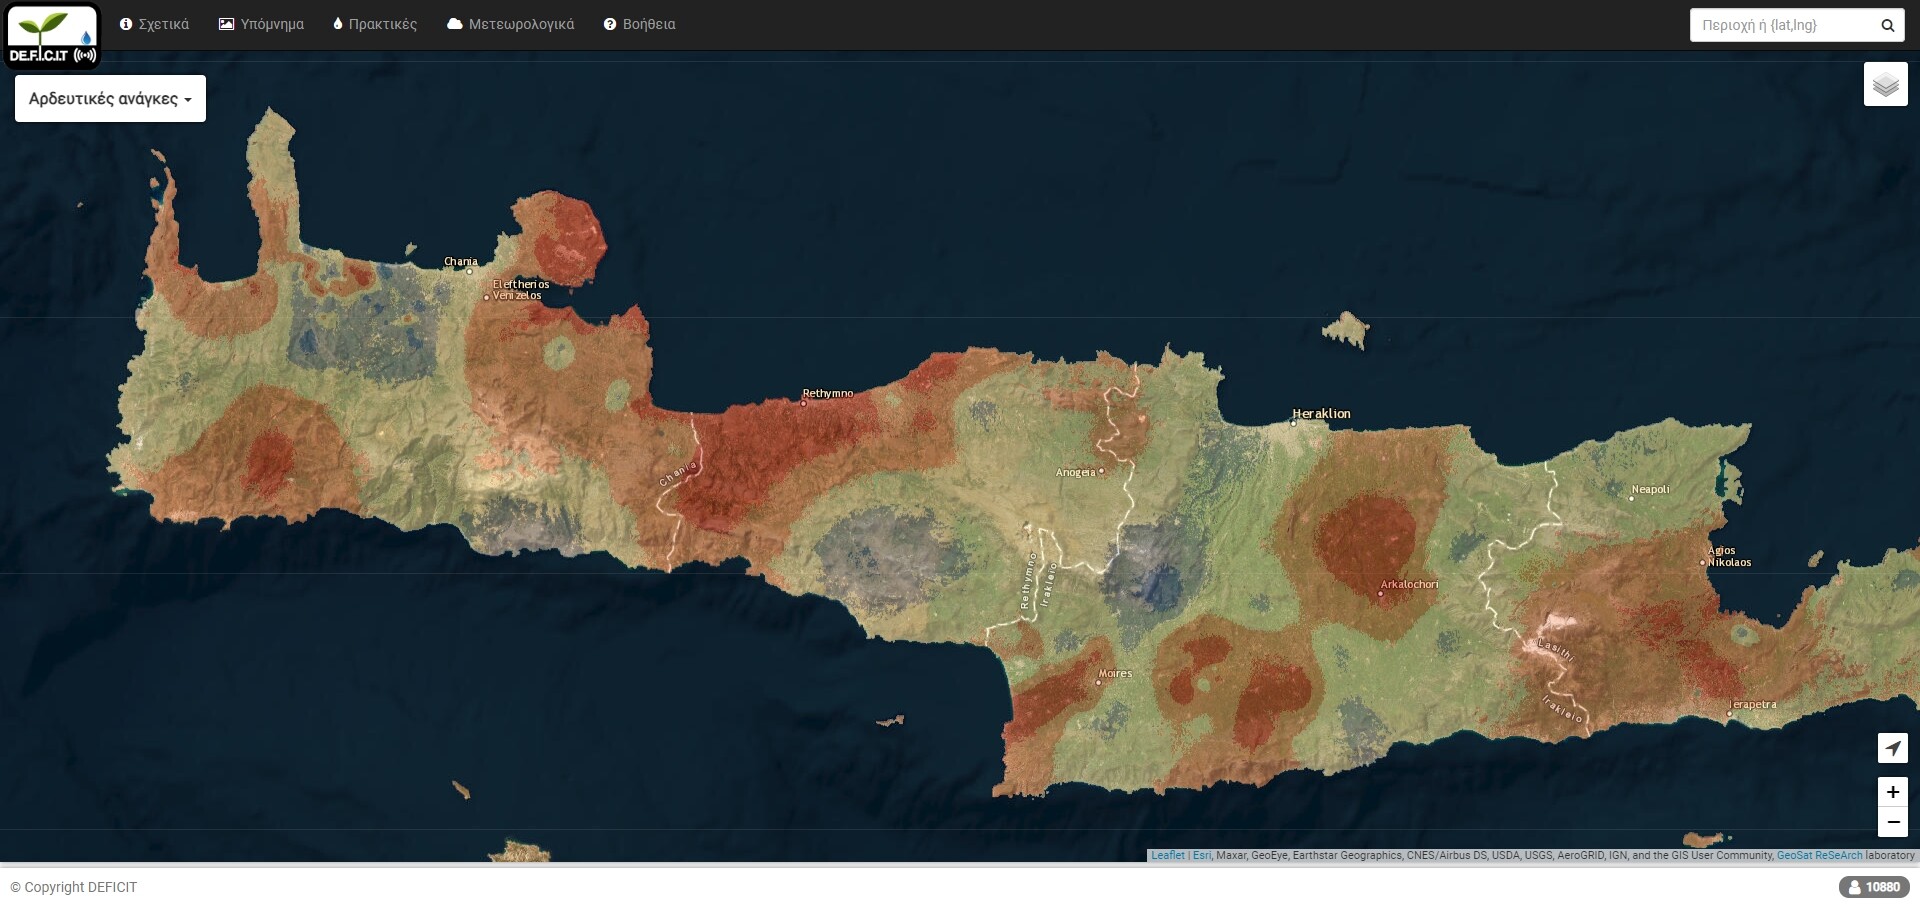Click the DEFICIT logo icon
The height and width of the screenshot is (916, 1920).
click(x=53, y=37)
